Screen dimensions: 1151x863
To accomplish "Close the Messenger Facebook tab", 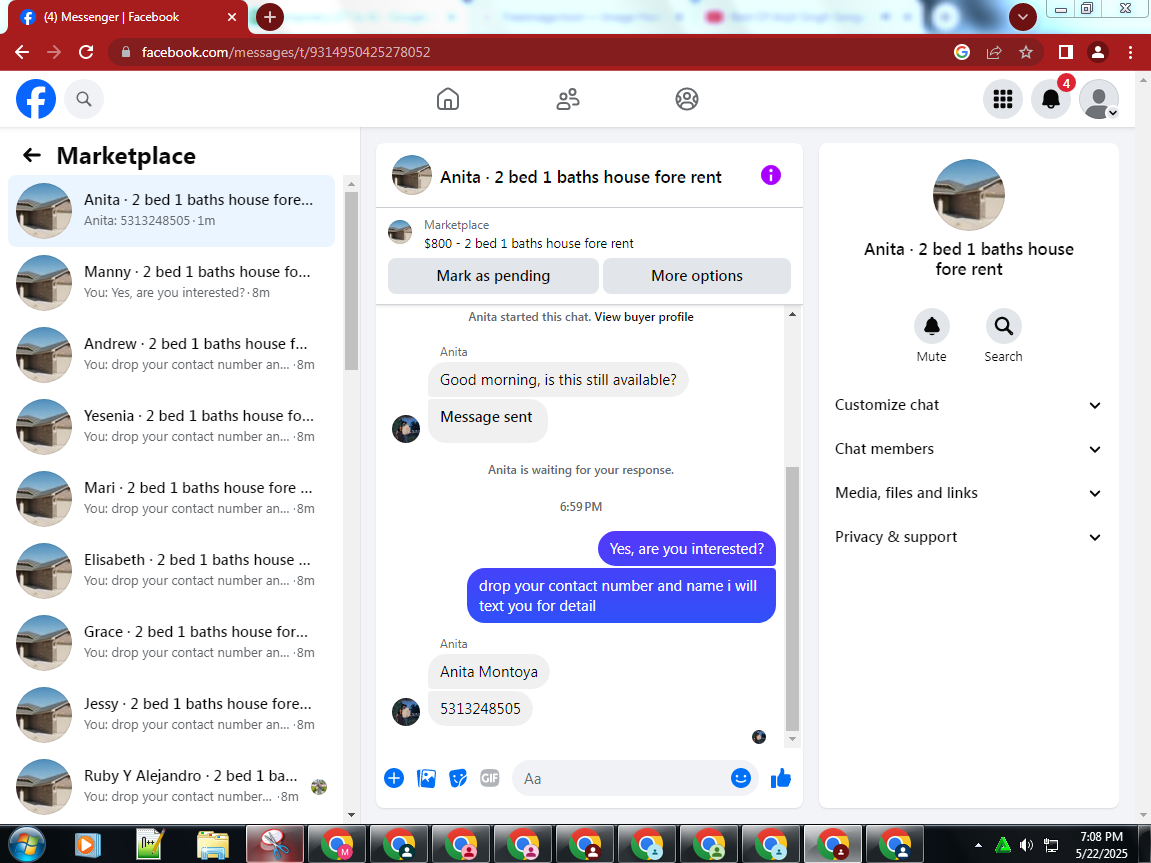I will tap(232, 17).
